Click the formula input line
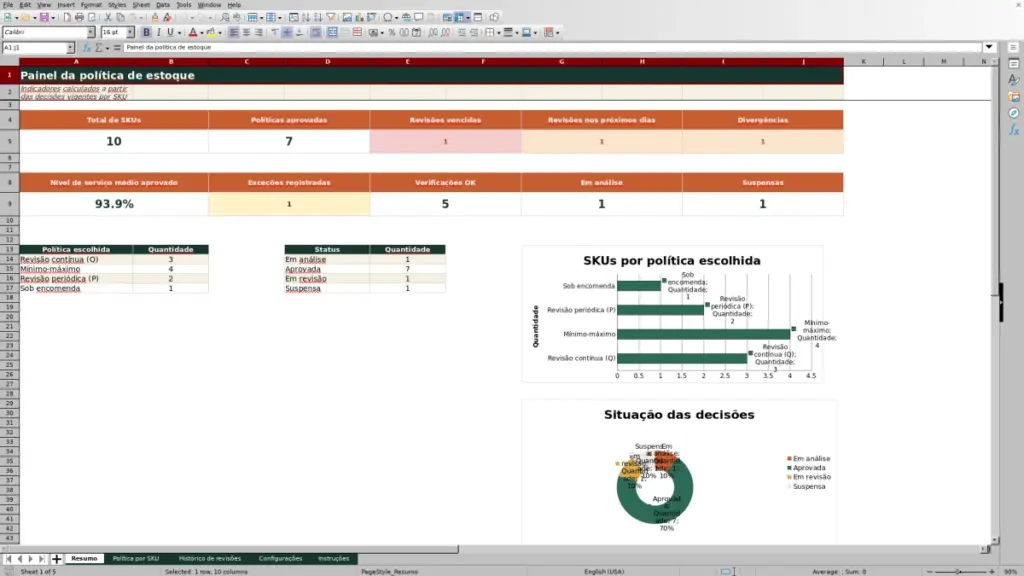Screen dimensions: 1024x576 click(552, 48)
